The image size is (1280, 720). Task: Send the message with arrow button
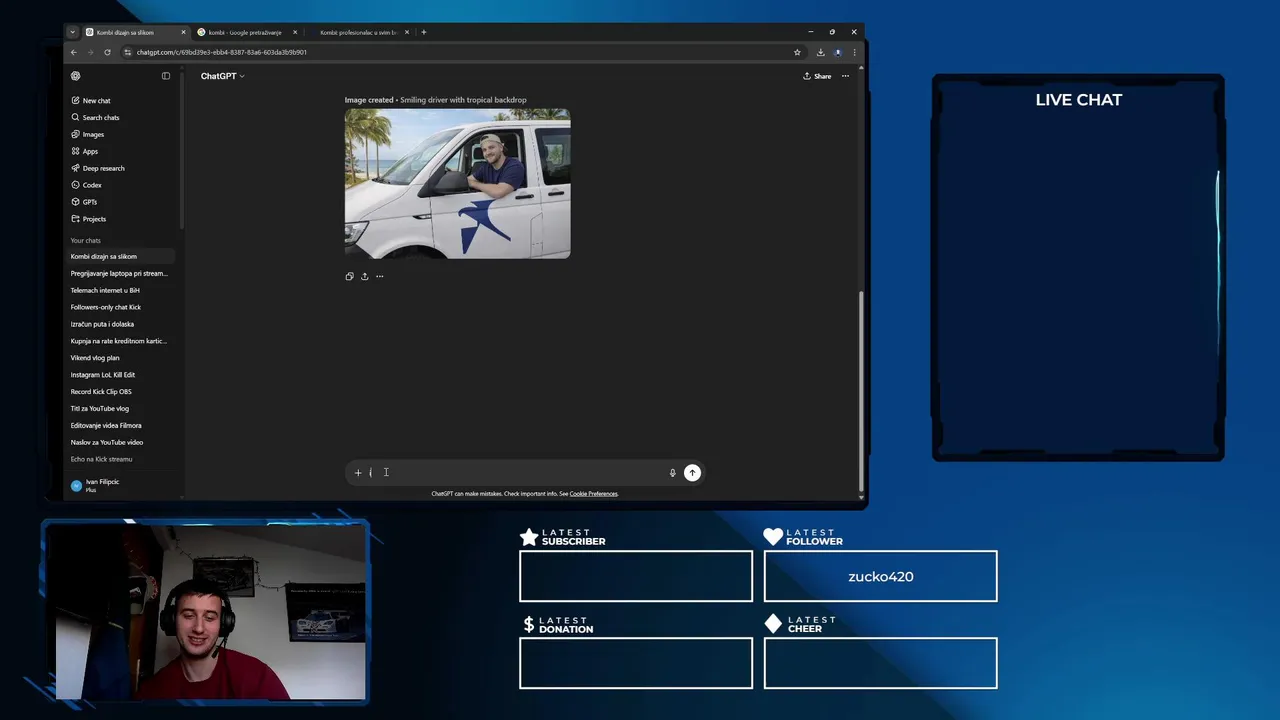(692, 473)
